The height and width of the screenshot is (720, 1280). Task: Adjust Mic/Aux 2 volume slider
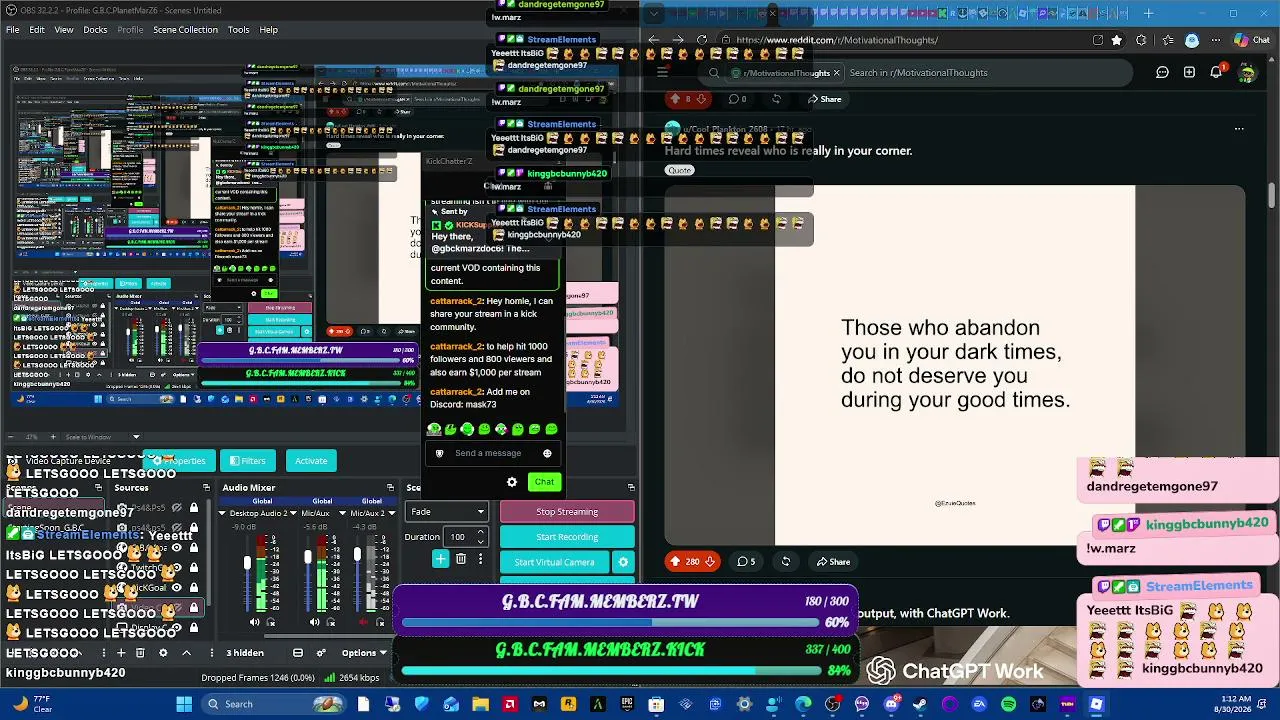point(357,575)
